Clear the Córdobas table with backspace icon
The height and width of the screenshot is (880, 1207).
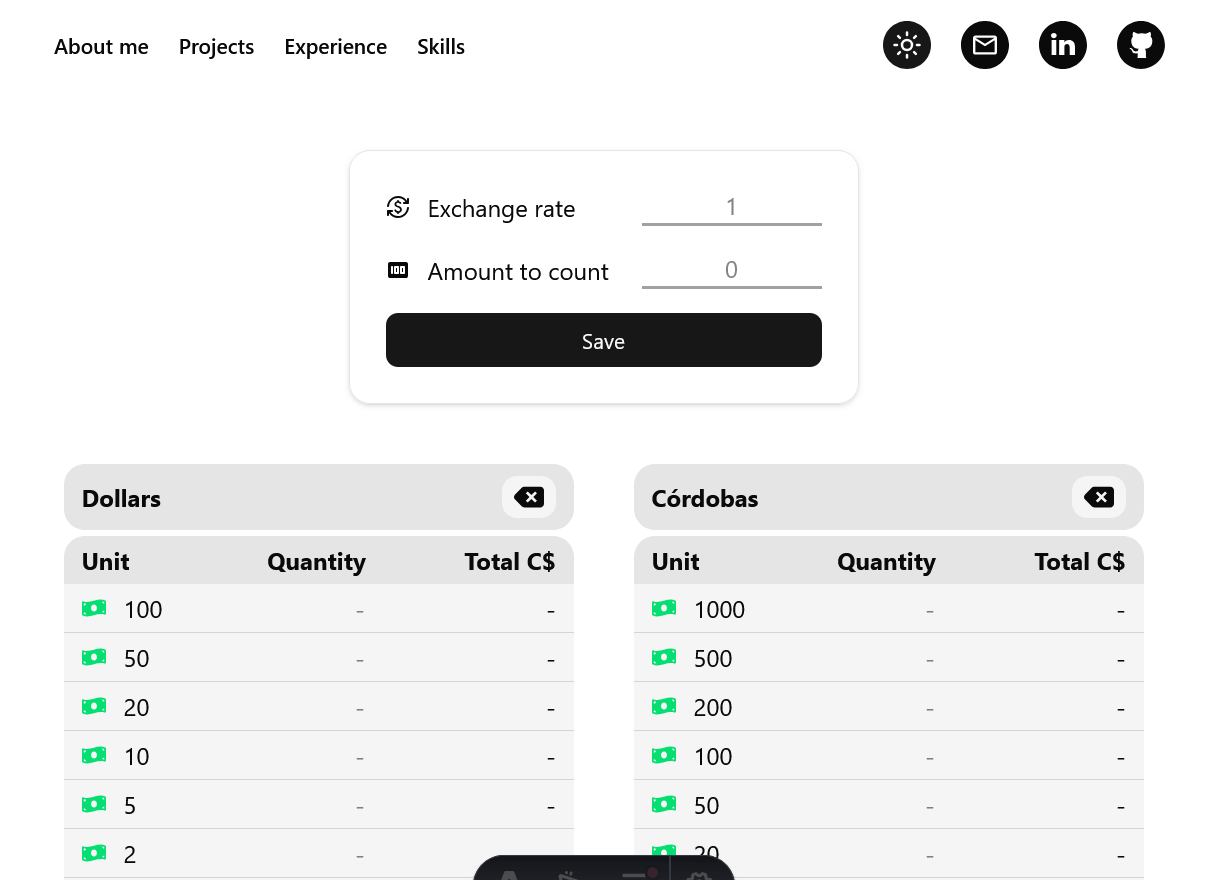point(1098,497)
